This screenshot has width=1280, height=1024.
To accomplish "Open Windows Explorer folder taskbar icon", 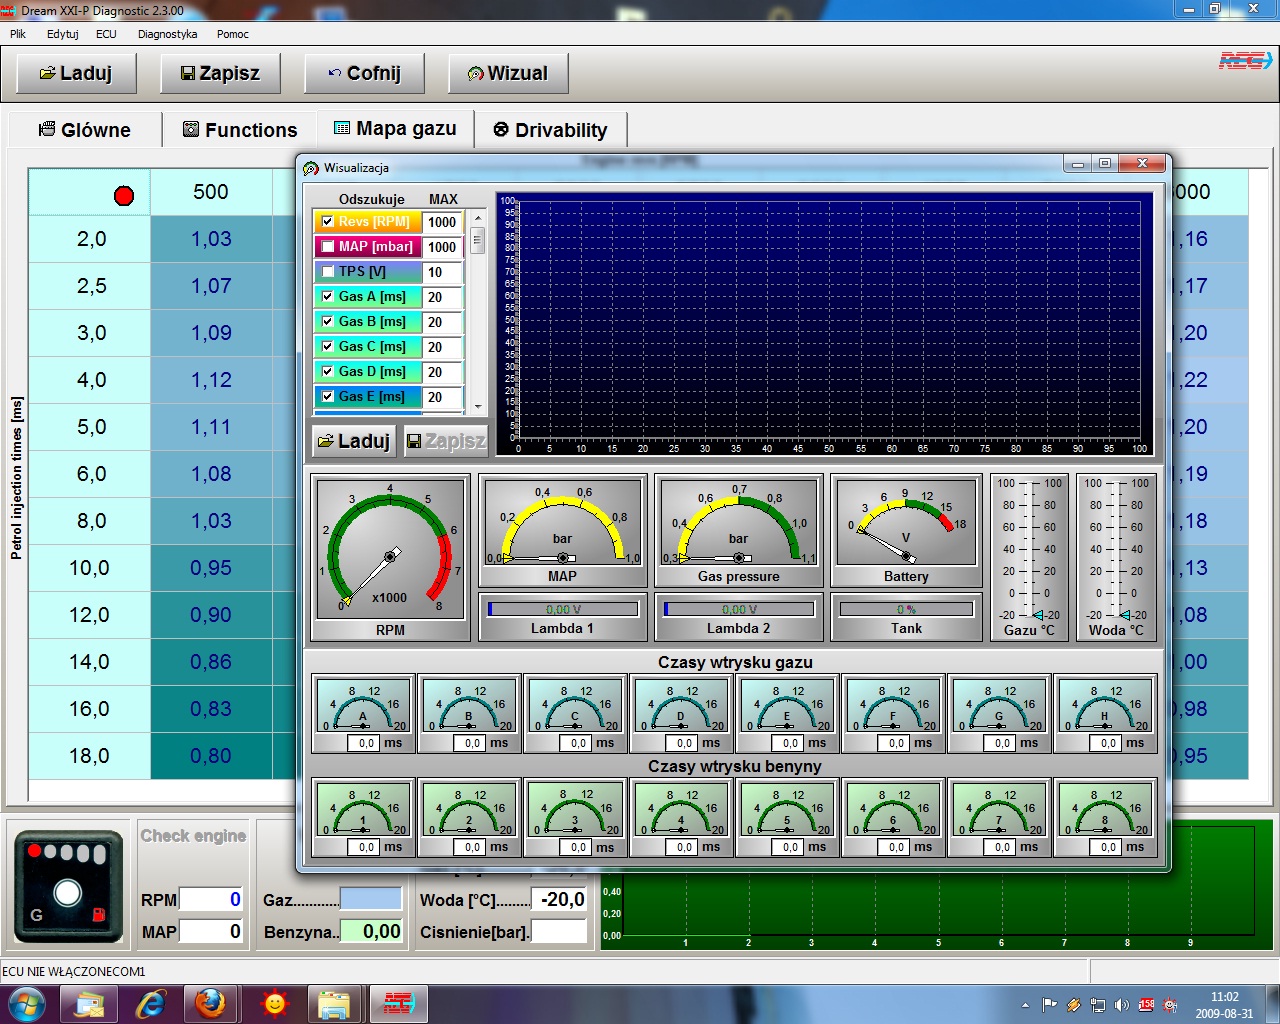I will coord(334,1003).
